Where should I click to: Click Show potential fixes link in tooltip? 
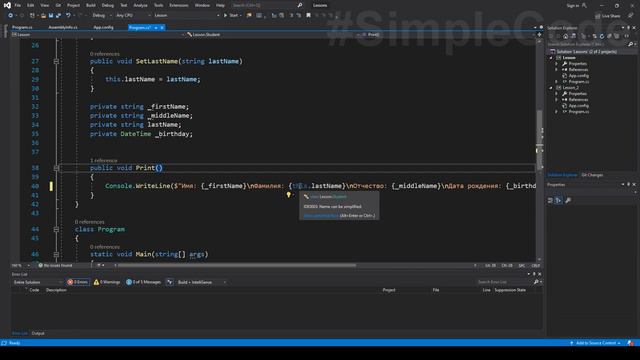click(x=321, y=216)
